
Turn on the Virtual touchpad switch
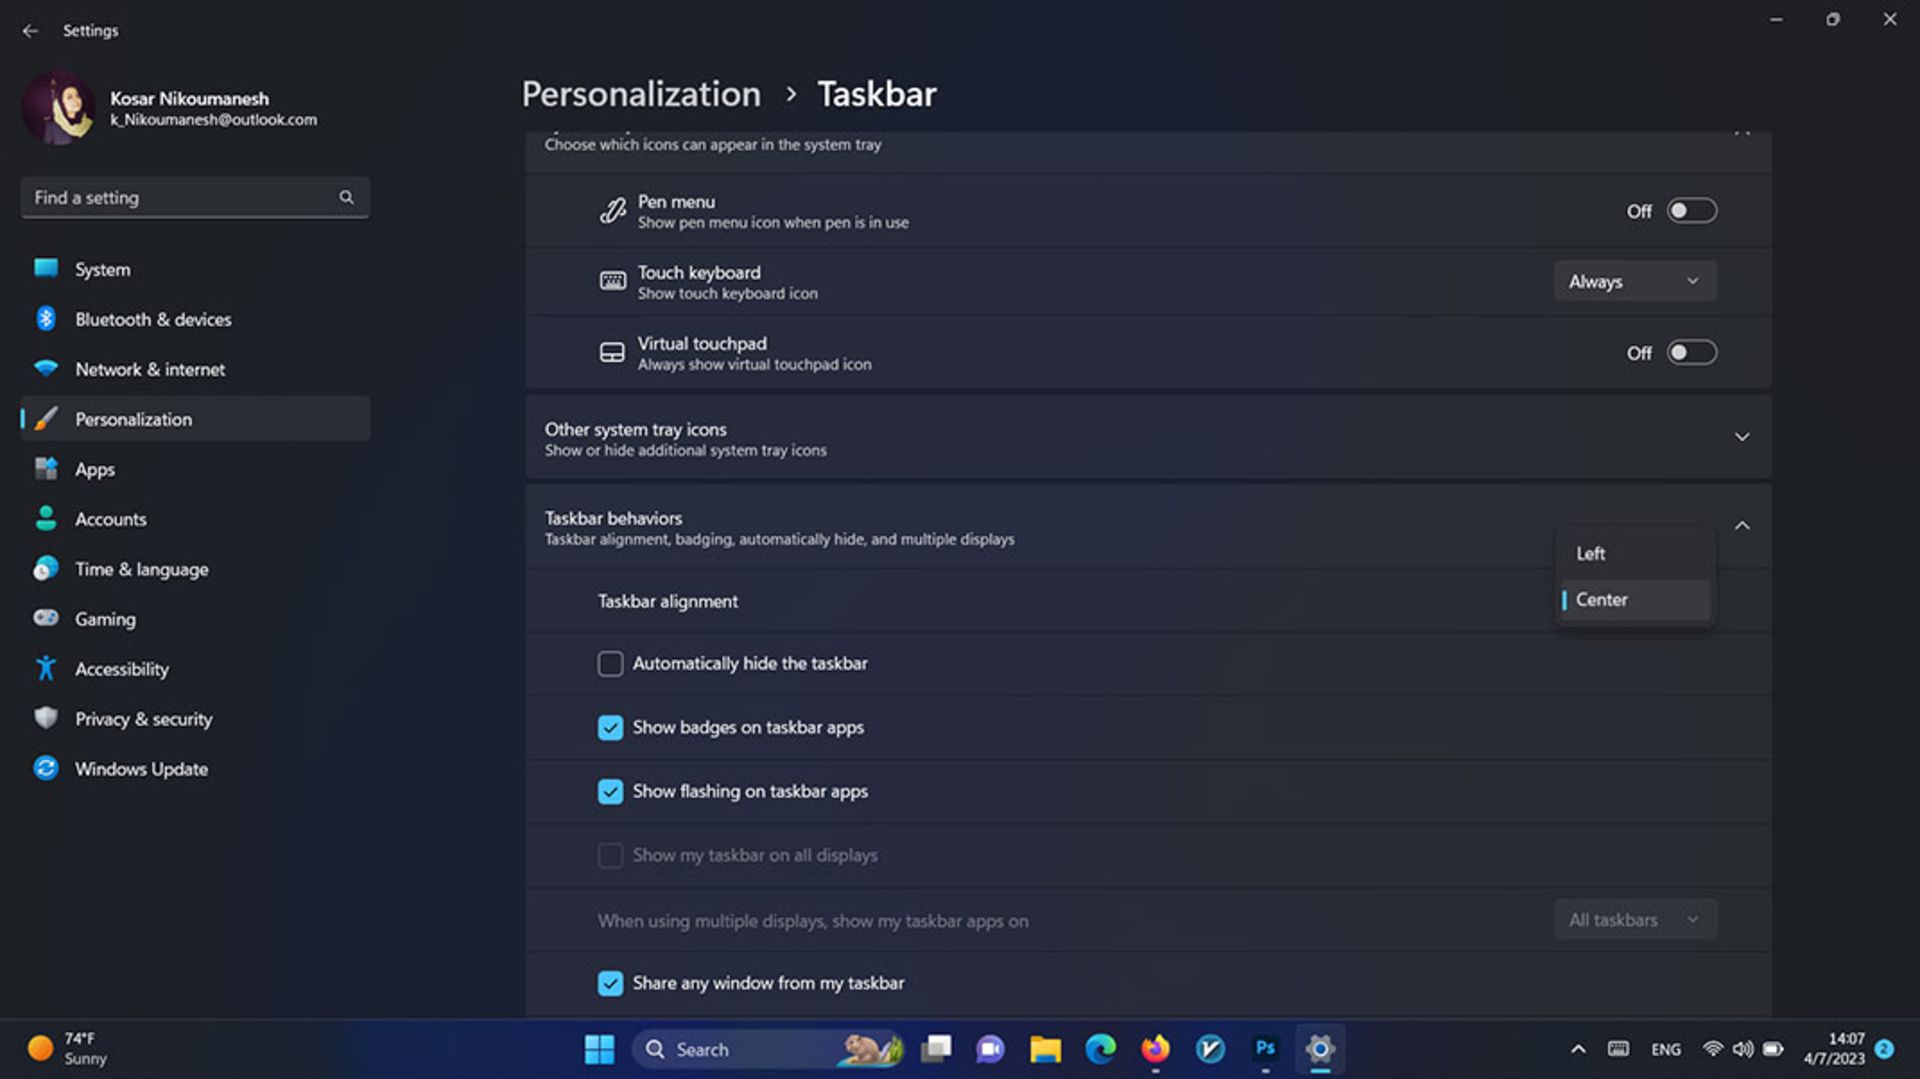(1691, 353)
